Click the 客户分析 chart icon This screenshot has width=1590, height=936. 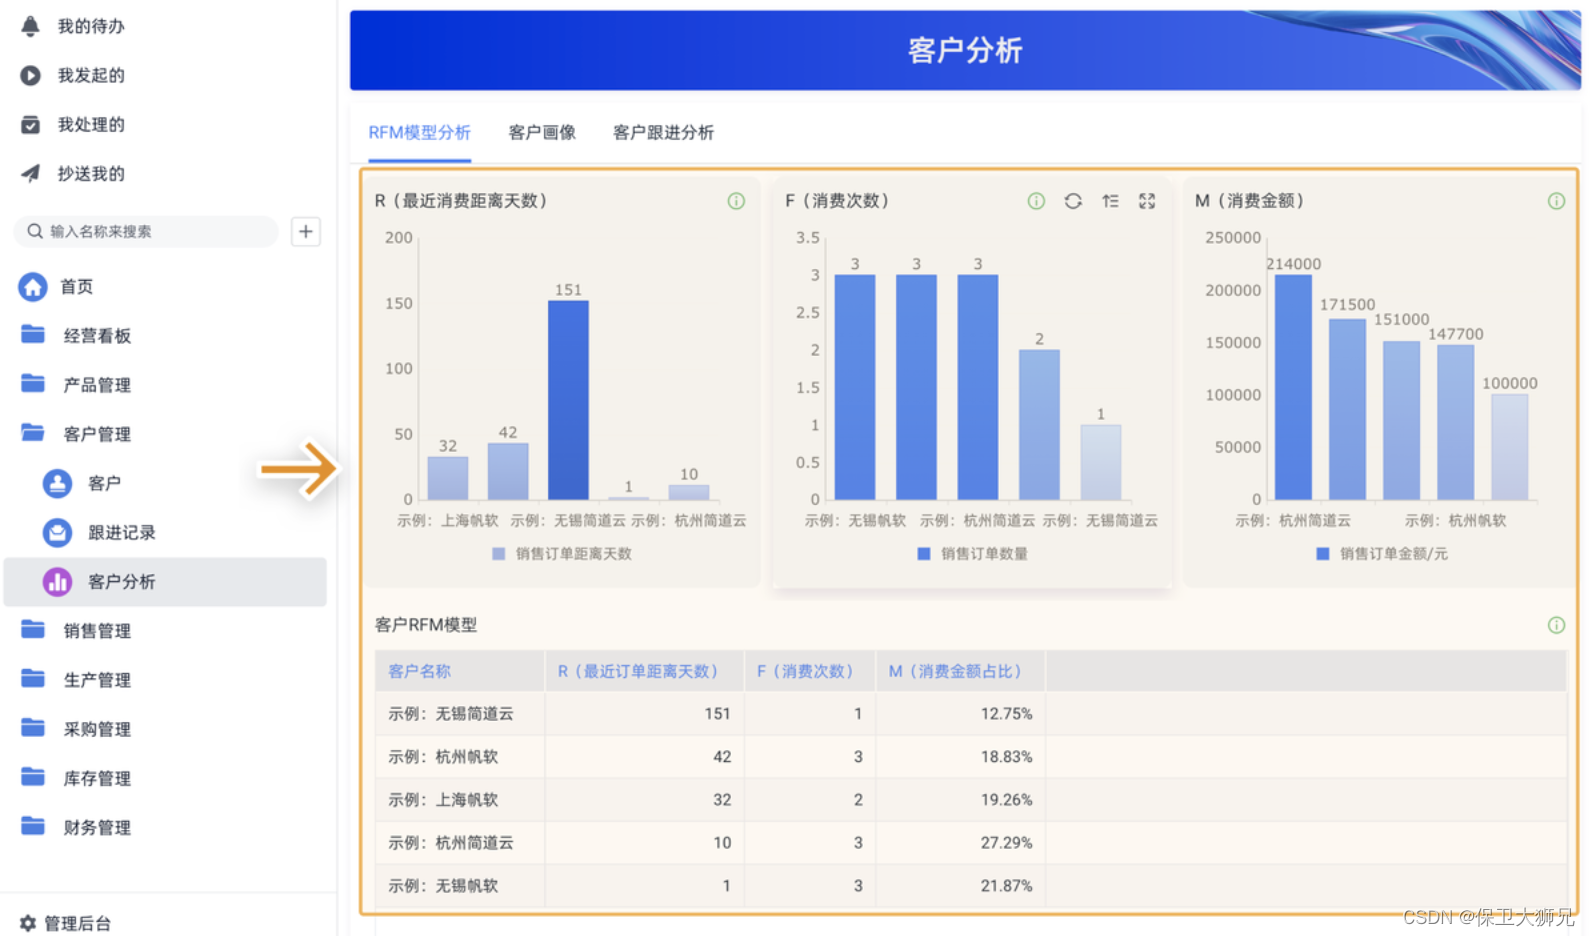57,581
